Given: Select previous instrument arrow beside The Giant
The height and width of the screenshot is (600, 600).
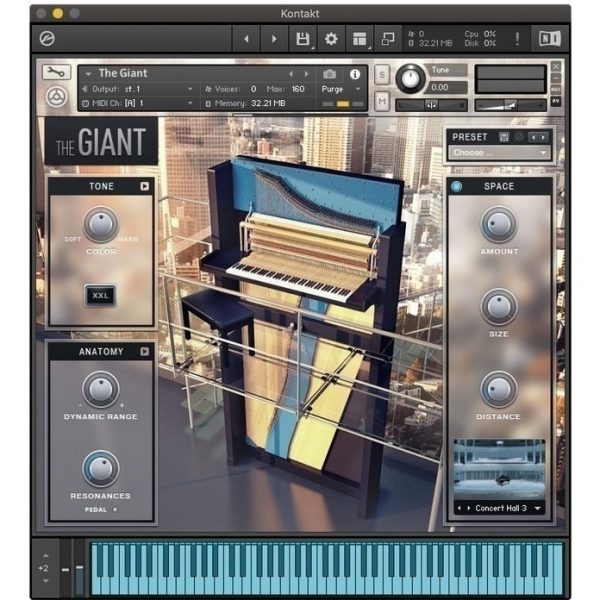Looking at the screenshot, I should (291, 74).
